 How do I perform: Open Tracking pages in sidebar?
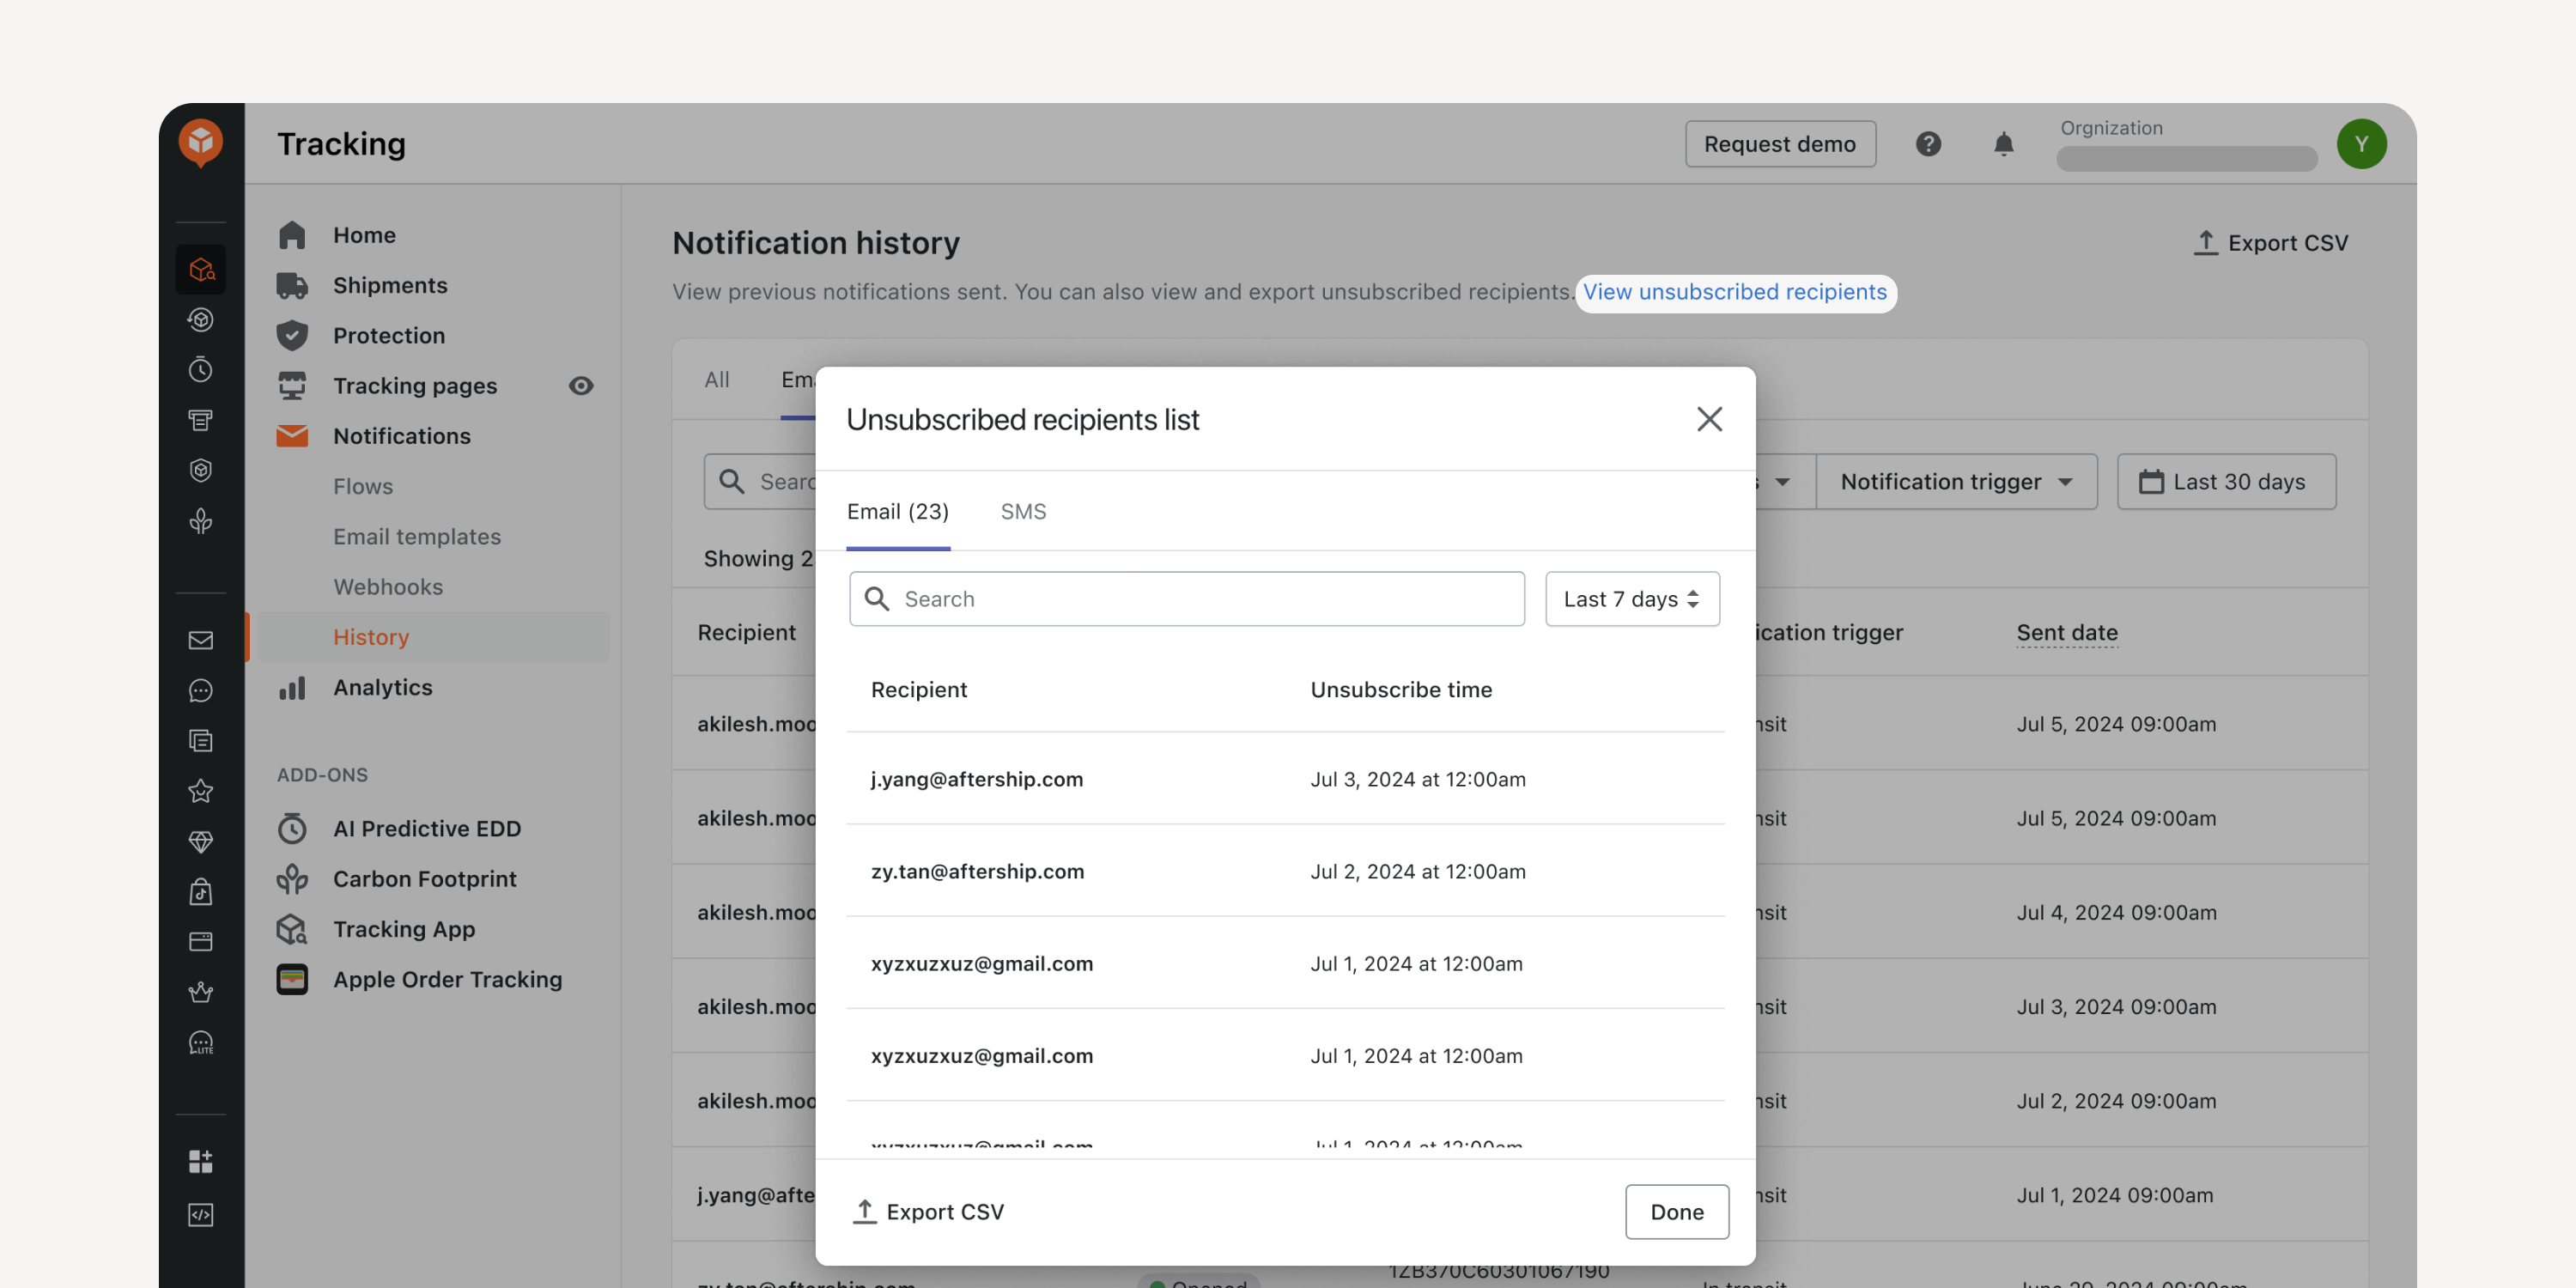tap(414, 386)
